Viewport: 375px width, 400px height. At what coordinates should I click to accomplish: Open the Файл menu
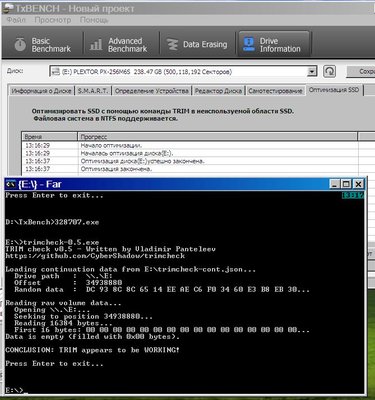[16, 20]
